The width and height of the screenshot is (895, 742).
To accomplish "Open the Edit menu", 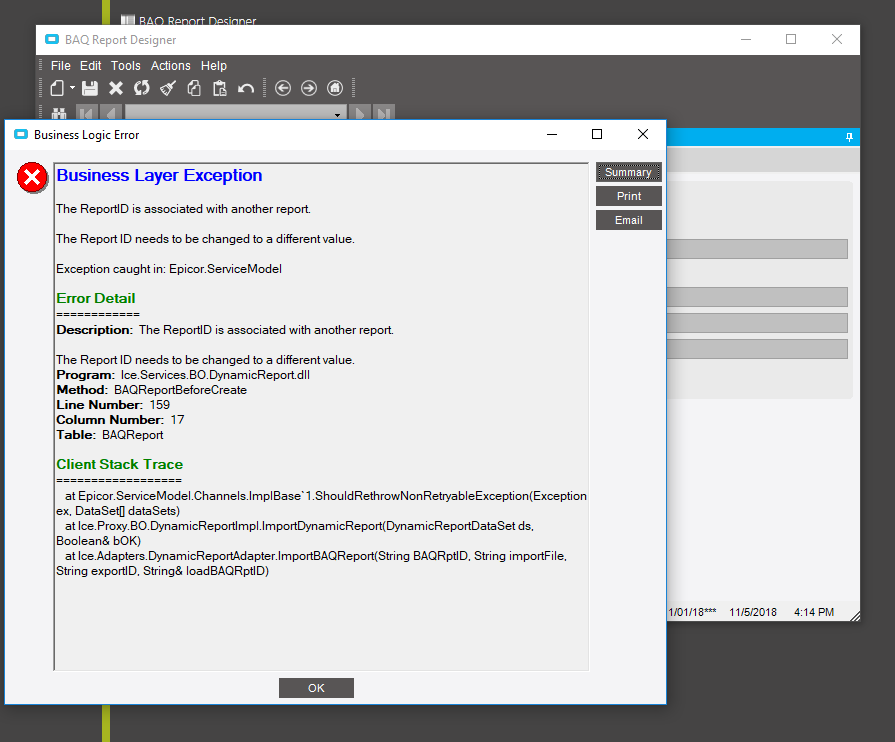I will coord(90,66).
